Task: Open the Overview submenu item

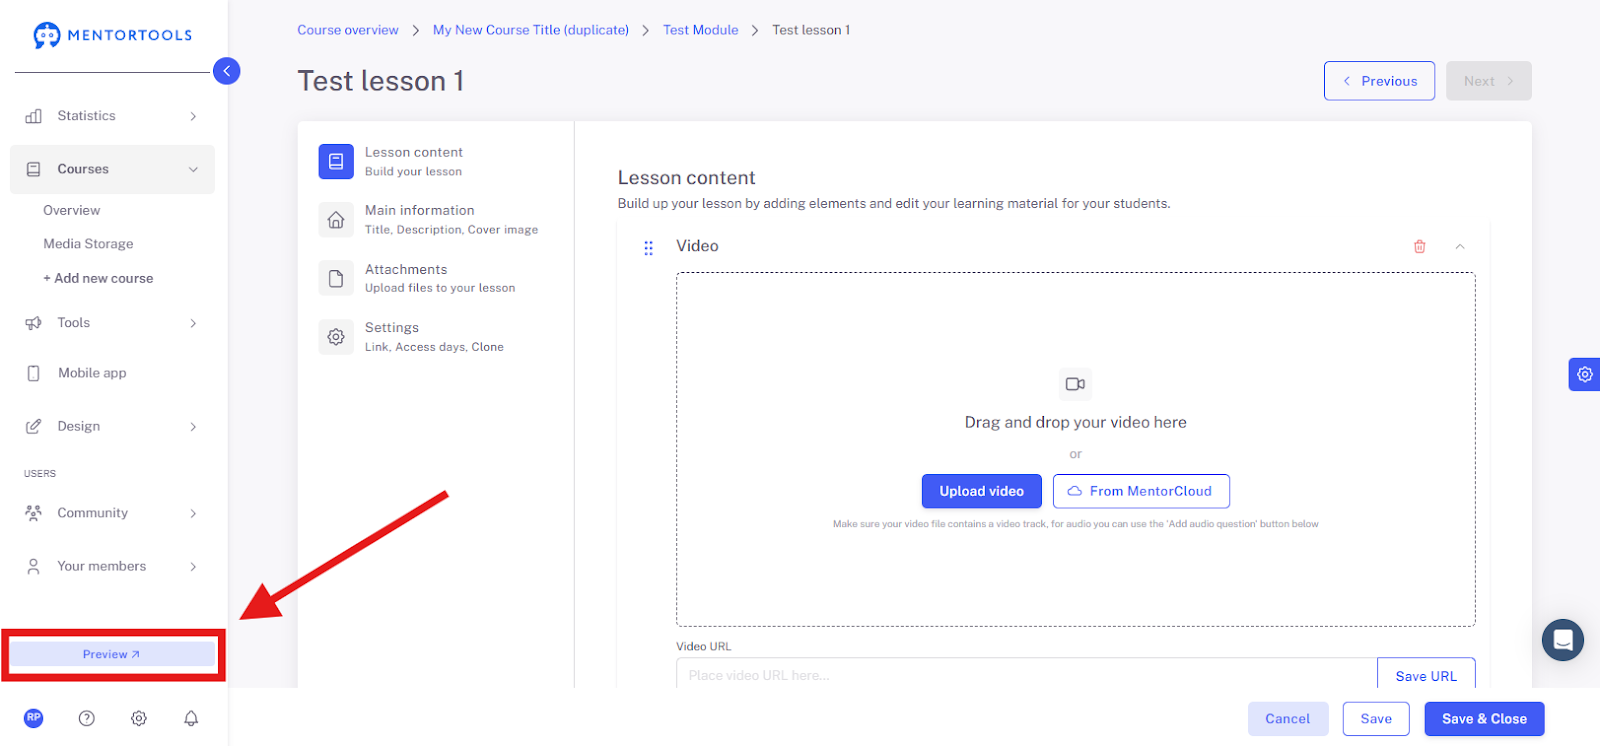Action: [x=72, y=210]
